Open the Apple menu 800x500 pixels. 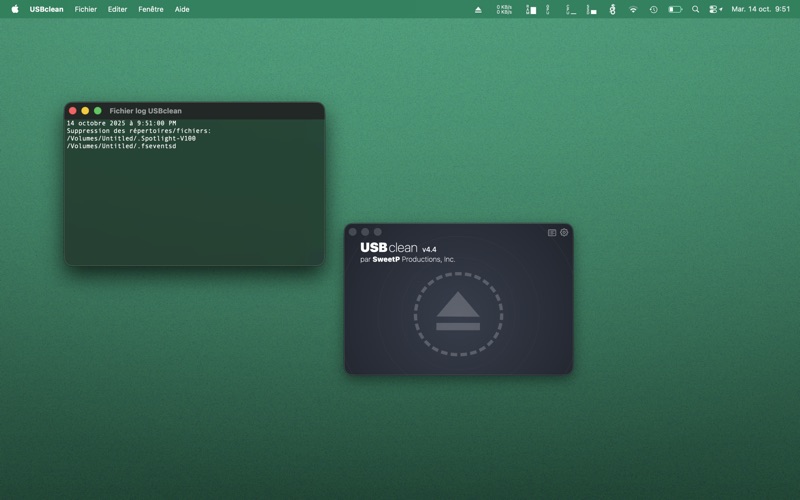point(15,9)
